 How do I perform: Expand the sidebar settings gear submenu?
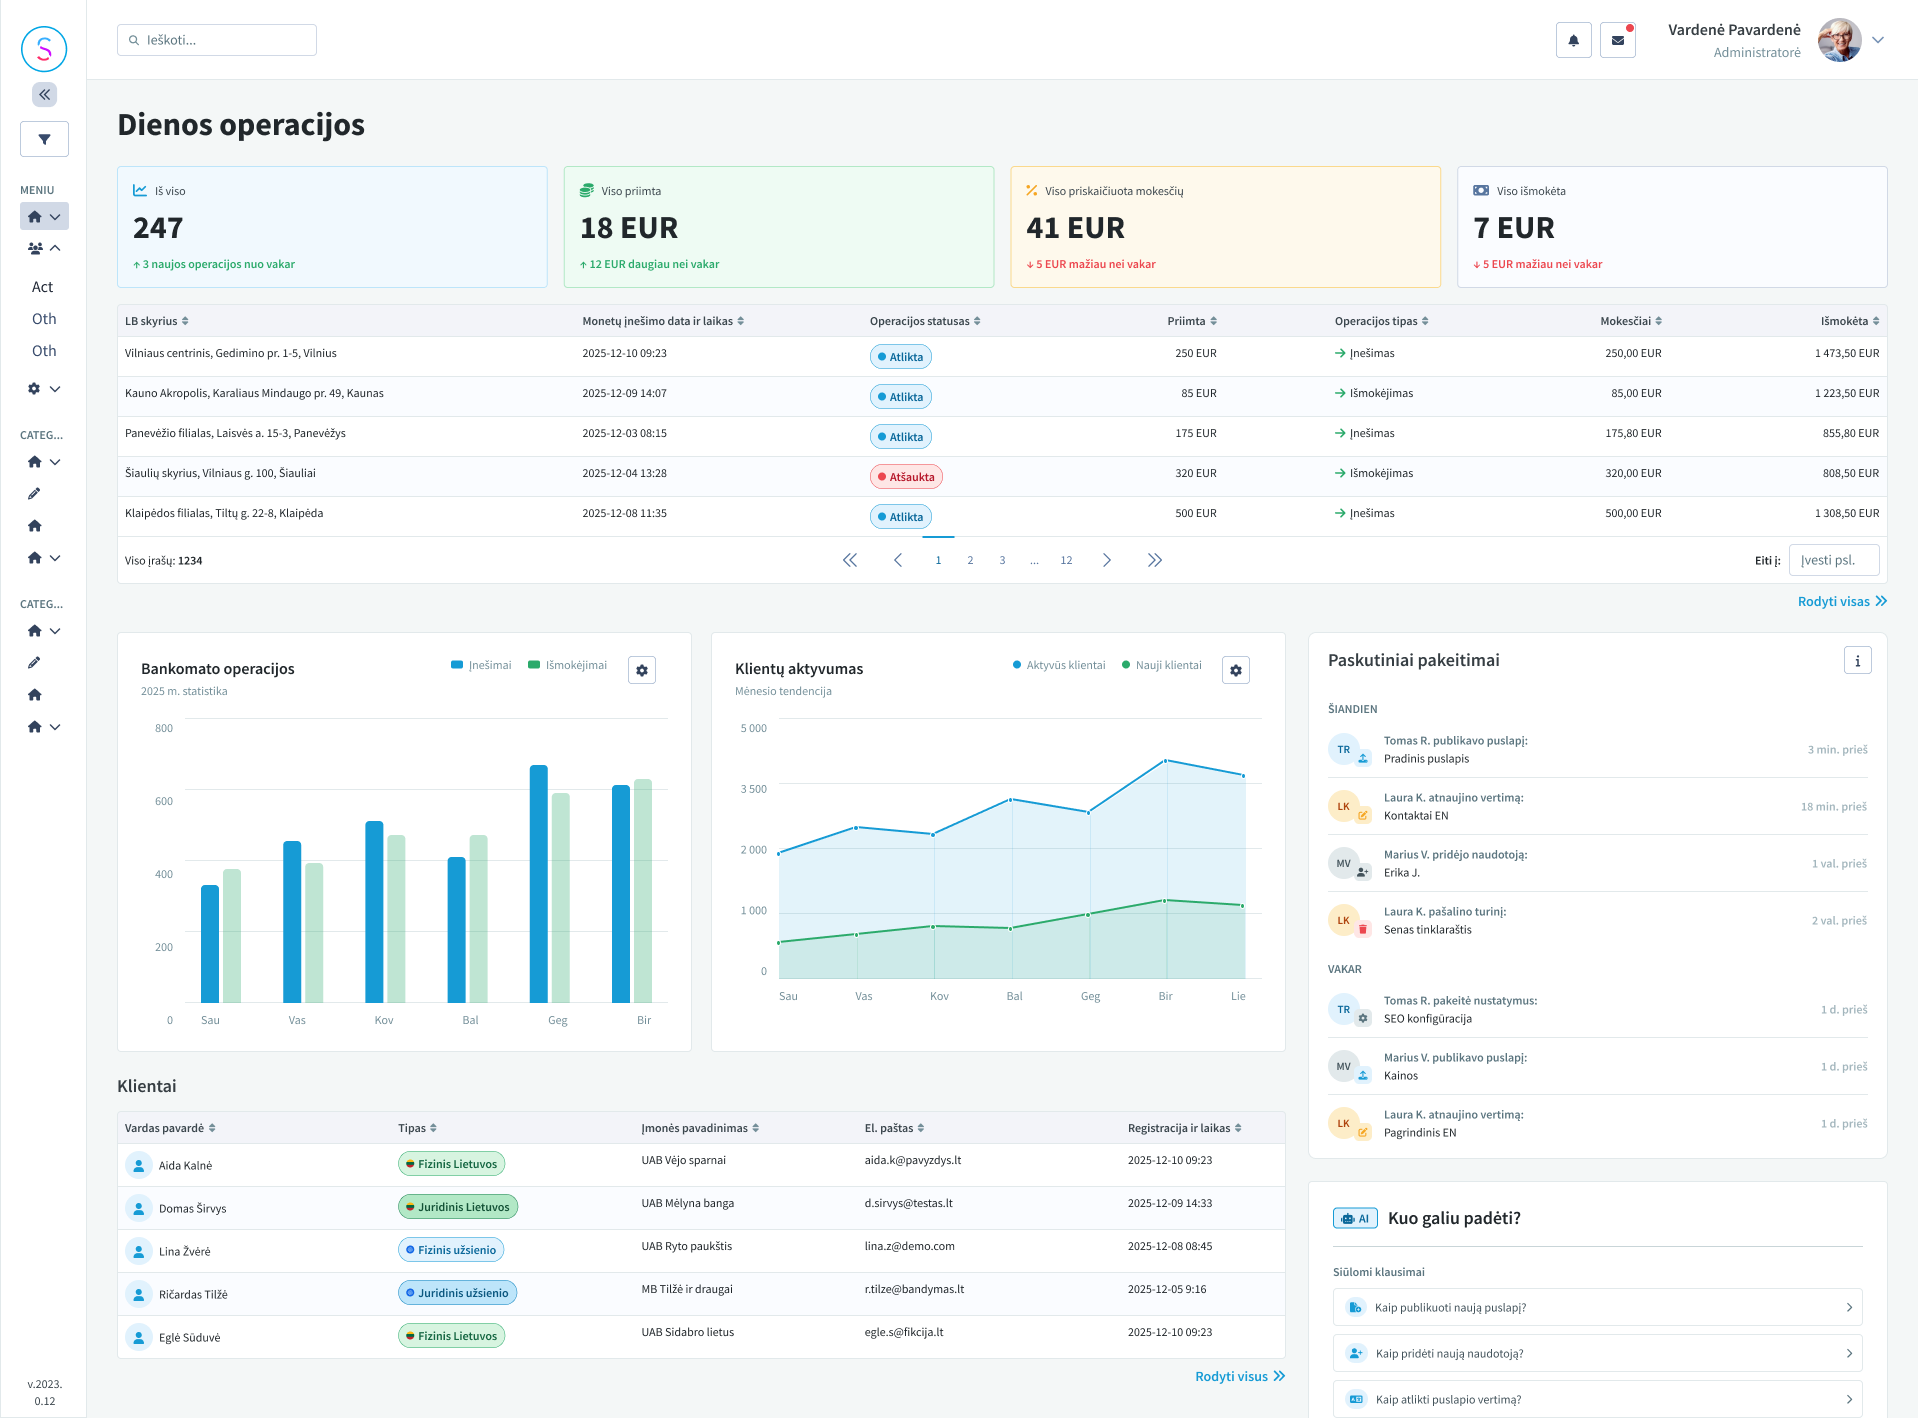44,388
